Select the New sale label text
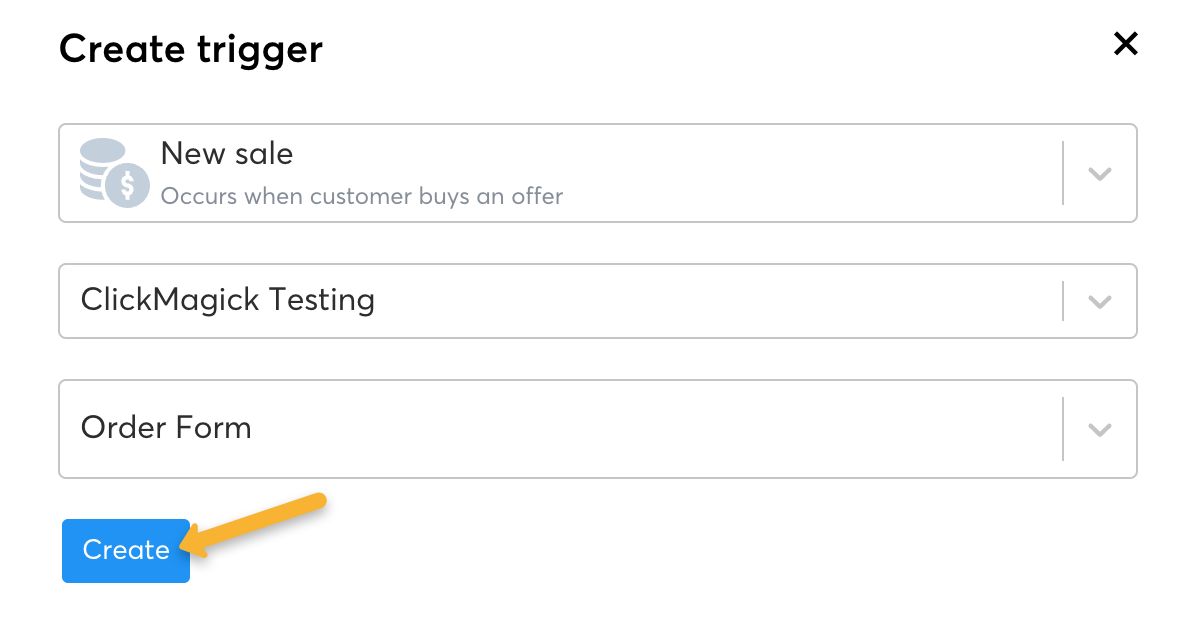The image size is (1182, 642). point(227,154)
